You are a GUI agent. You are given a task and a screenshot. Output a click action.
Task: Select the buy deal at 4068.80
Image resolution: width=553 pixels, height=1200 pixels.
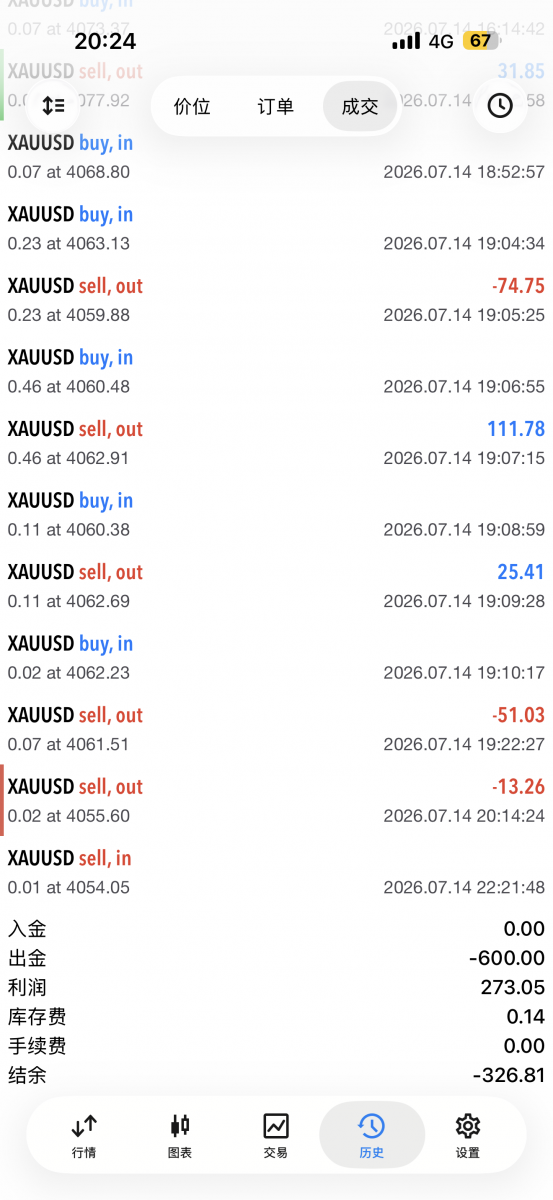tap(276, 157)
